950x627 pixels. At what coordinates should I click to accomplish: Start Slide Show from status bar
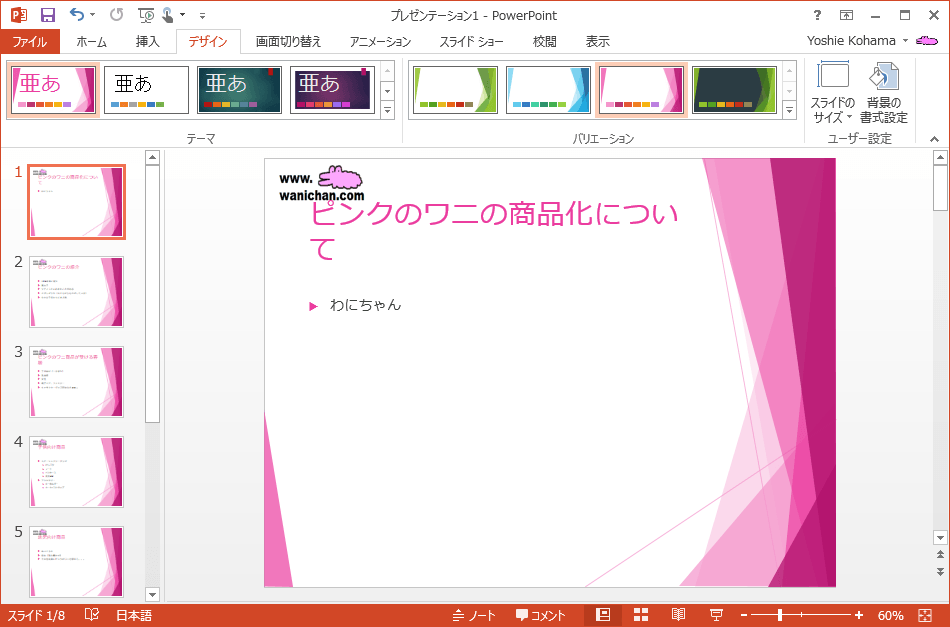[x=716, y=615]
